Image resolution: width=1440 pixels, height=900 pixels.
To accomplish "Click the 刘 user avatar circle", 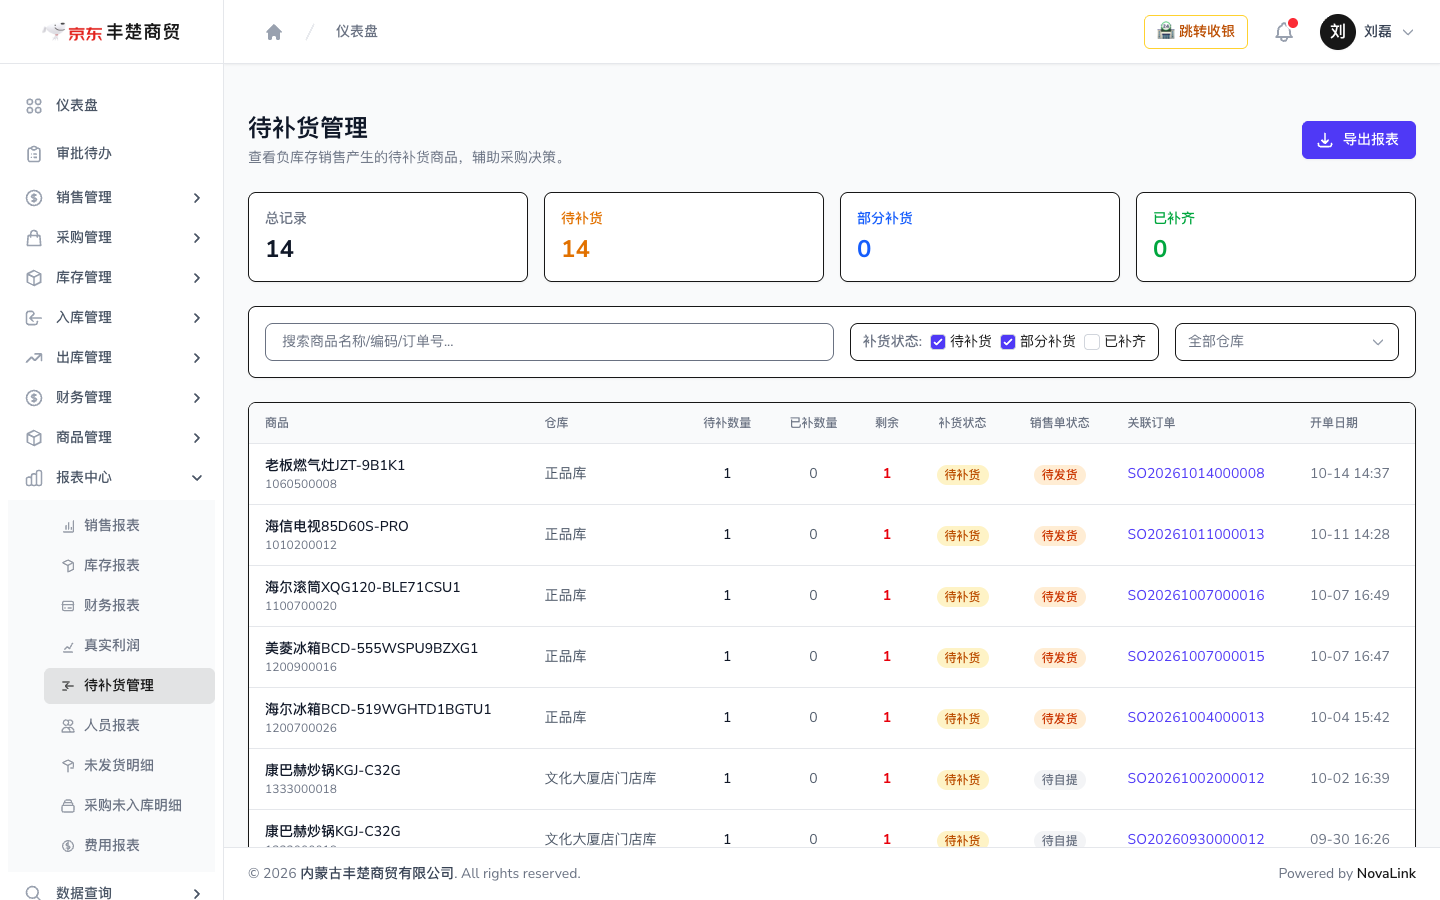I will [x=1338, y=32].
